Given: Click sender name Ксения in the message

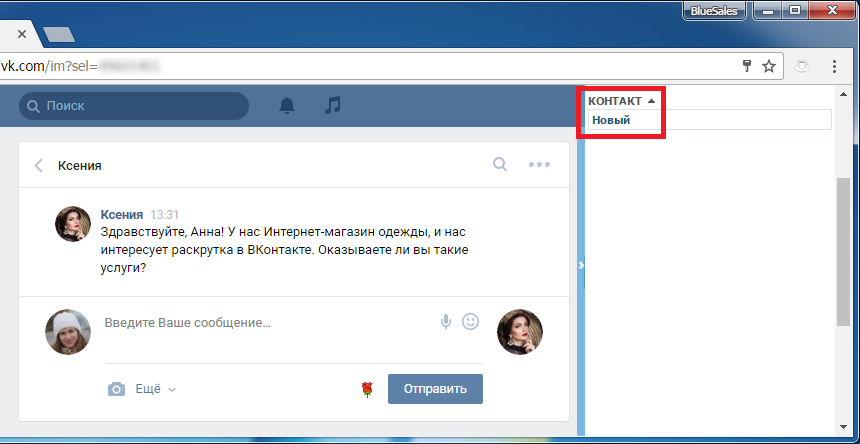Looking at the screenshot, I should [122, 214].
